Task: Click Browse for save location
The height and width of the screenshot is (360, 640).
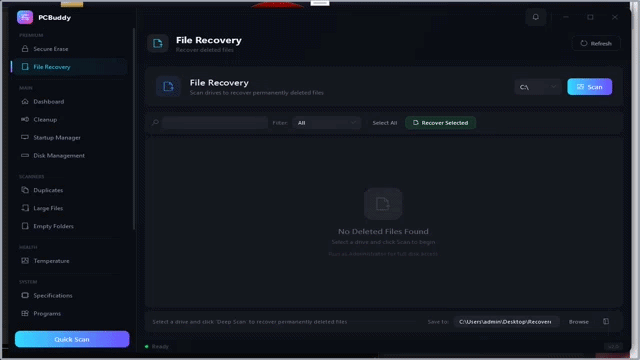Action: [578, 322]
